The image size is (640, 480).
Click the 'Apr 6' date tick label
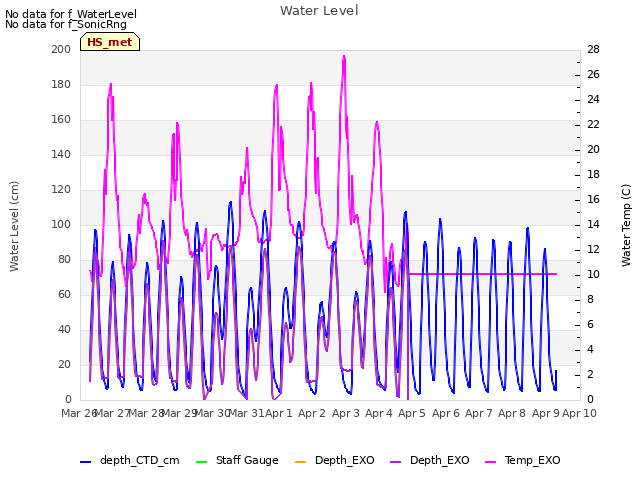tap(446, 413)
